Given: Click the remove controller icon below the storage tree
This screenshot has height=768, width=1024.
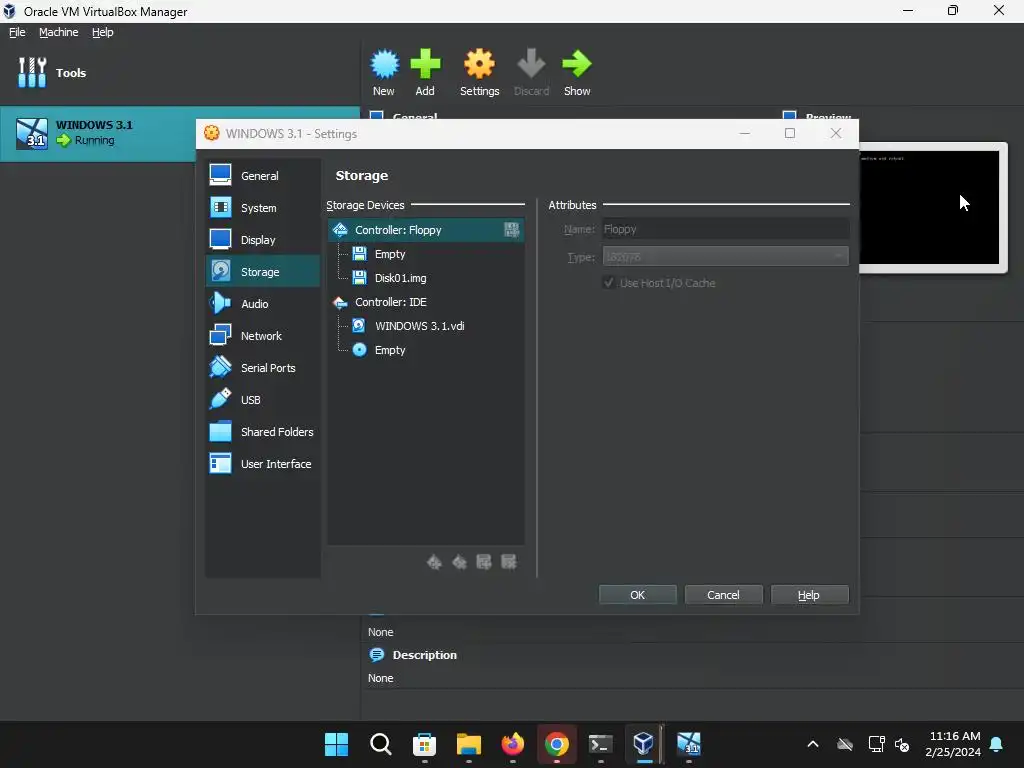Looking at the screenshot, I should (459, 562).
